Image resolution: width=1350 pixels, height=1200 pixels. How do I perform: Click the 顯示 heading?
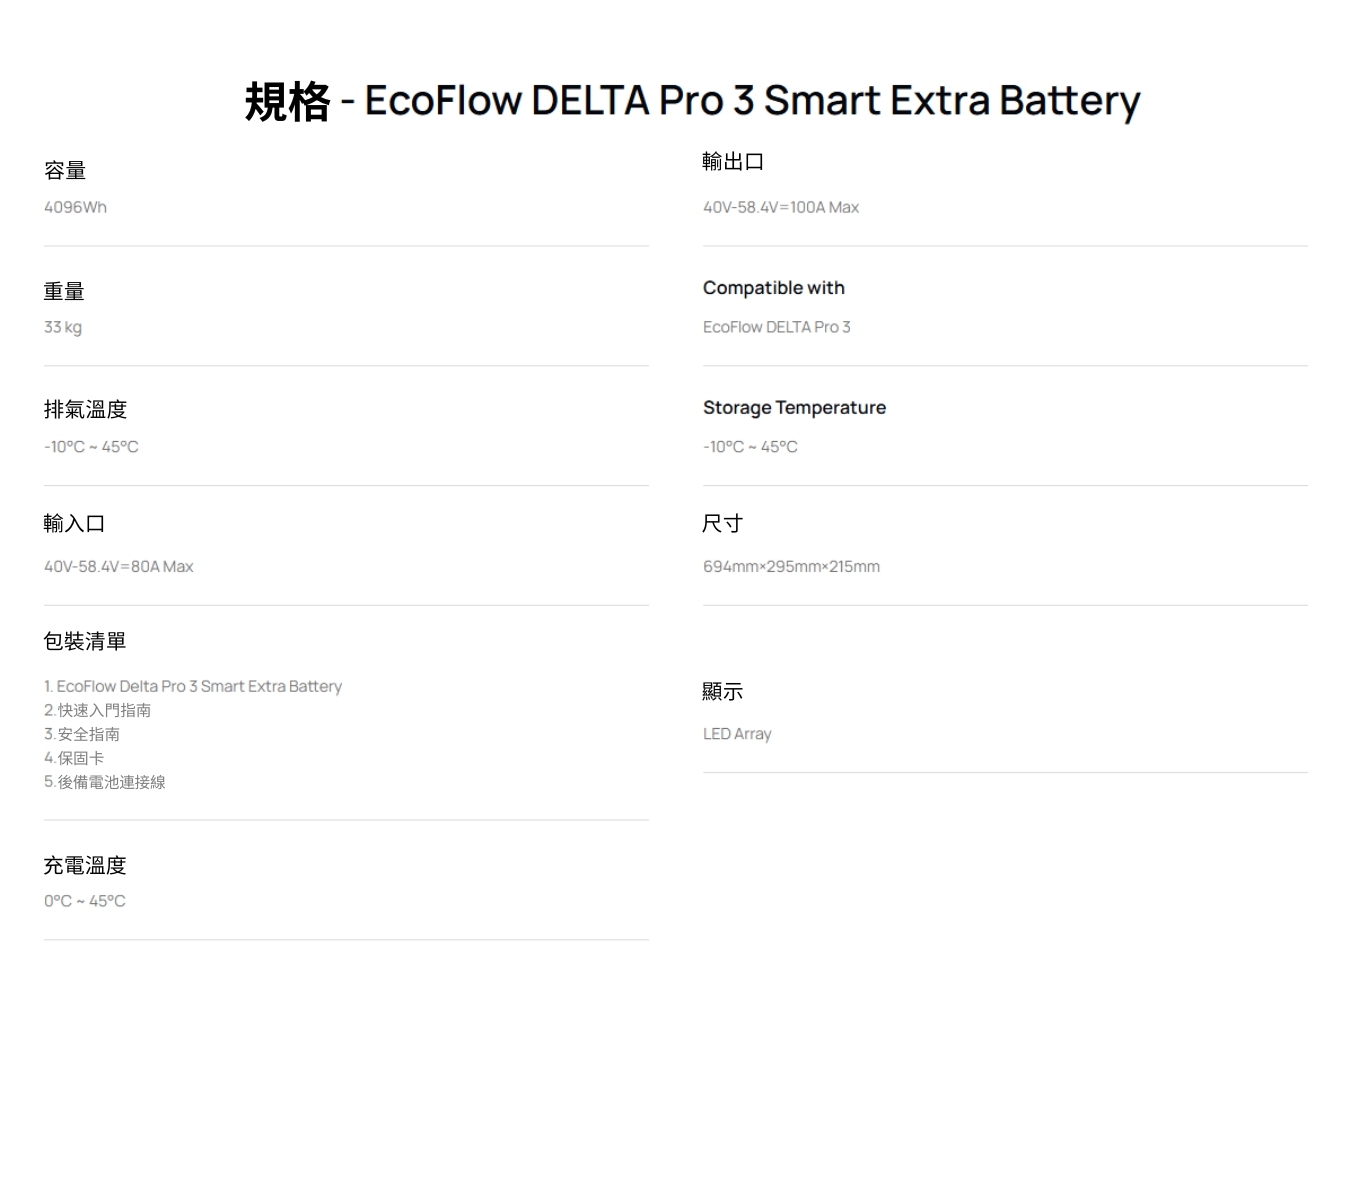722,691
